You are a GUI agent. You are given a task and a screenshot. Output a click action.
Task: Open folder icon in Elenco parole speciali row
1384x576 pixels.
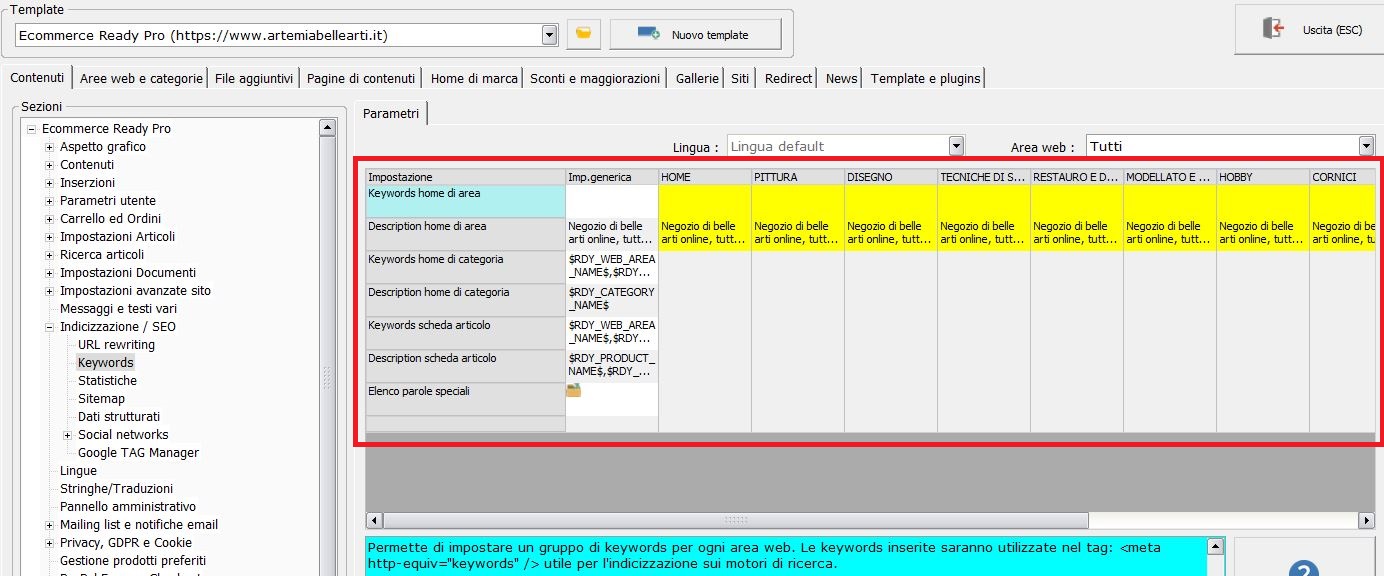[x=574, y=390]
